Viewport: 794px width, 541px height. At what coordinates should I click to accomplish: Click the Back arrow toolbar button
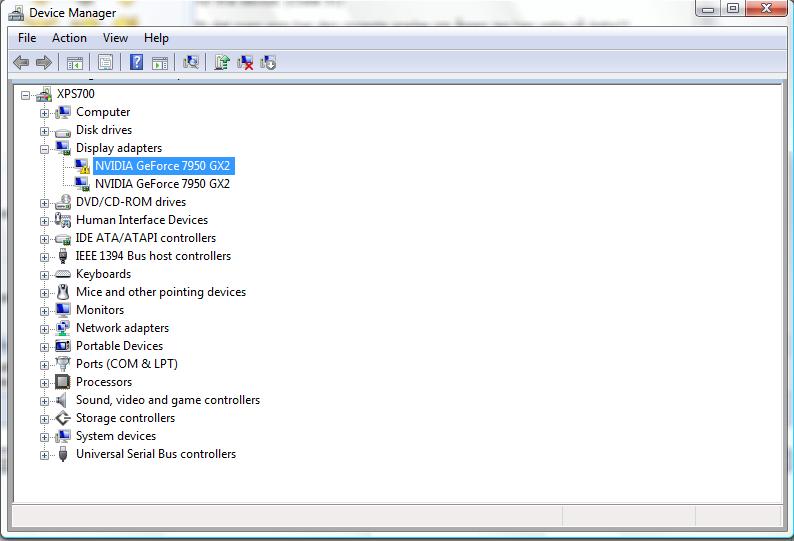pyautogui.click(x=21, y=63)
